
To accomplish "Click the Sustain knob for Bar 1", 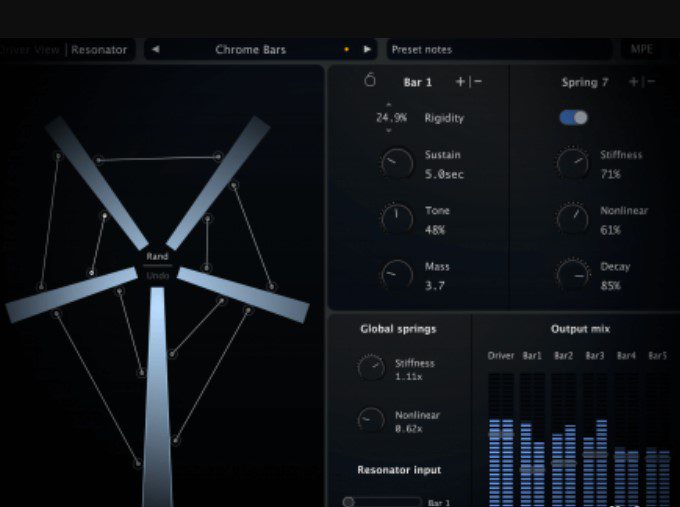I will coord(396,164).
